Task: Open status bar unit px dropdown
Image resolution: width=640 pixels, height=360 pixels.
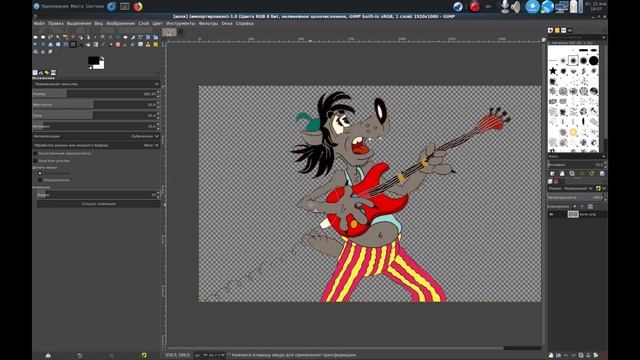Action: coord(201,355)
